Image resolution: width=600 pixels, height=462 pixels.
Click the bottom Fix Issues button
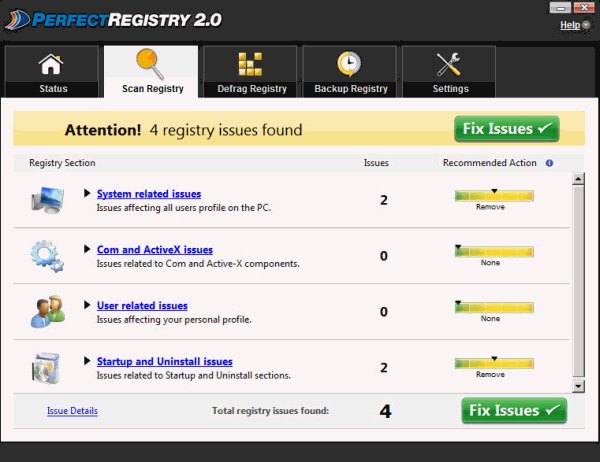[x=514, y=411]
